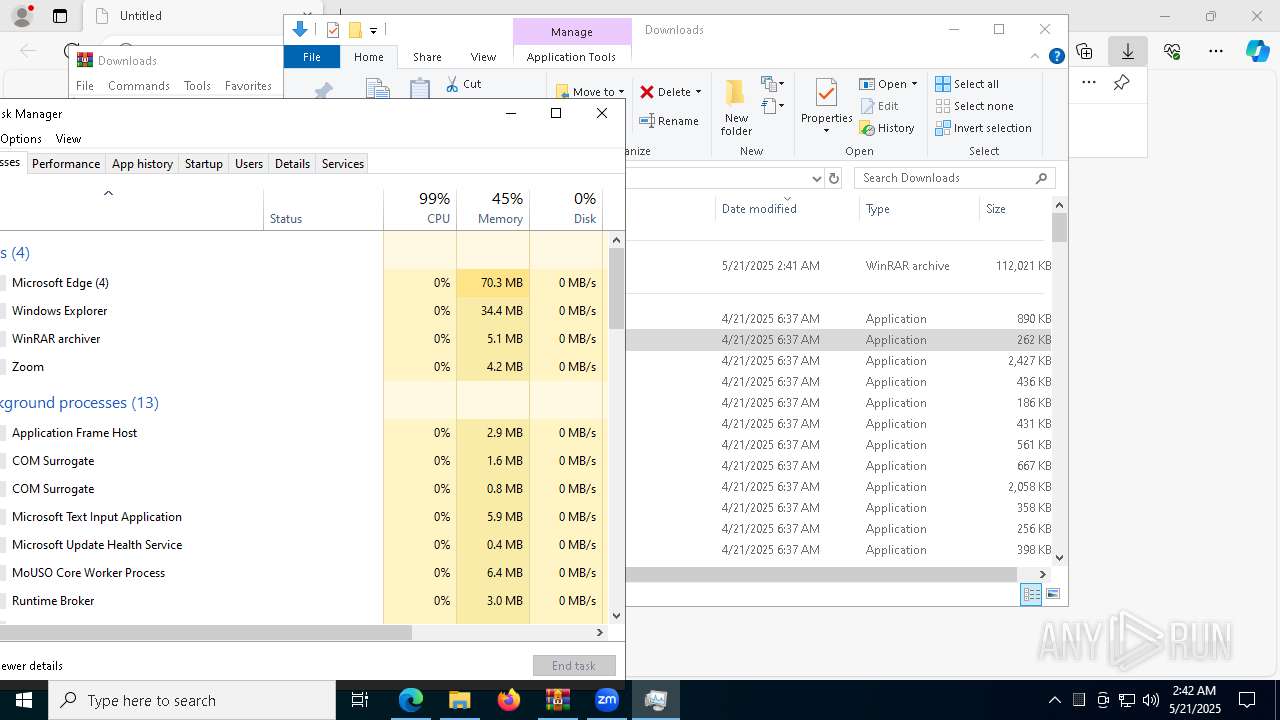
Task: Open Properties in File Explorer ribbon
Action: pos(826,106)
